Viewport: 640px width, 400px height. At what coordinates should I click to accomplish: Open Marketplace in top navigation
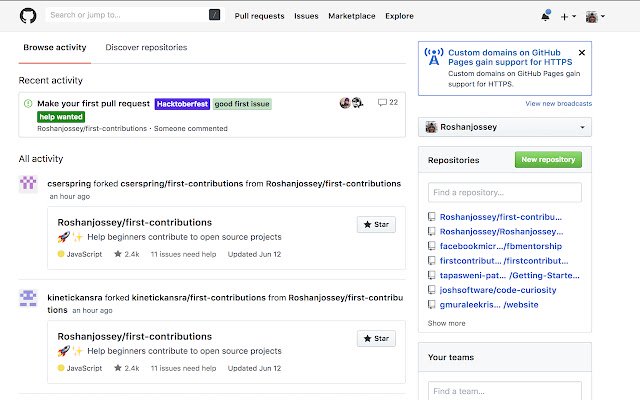[x=351, y=16]
